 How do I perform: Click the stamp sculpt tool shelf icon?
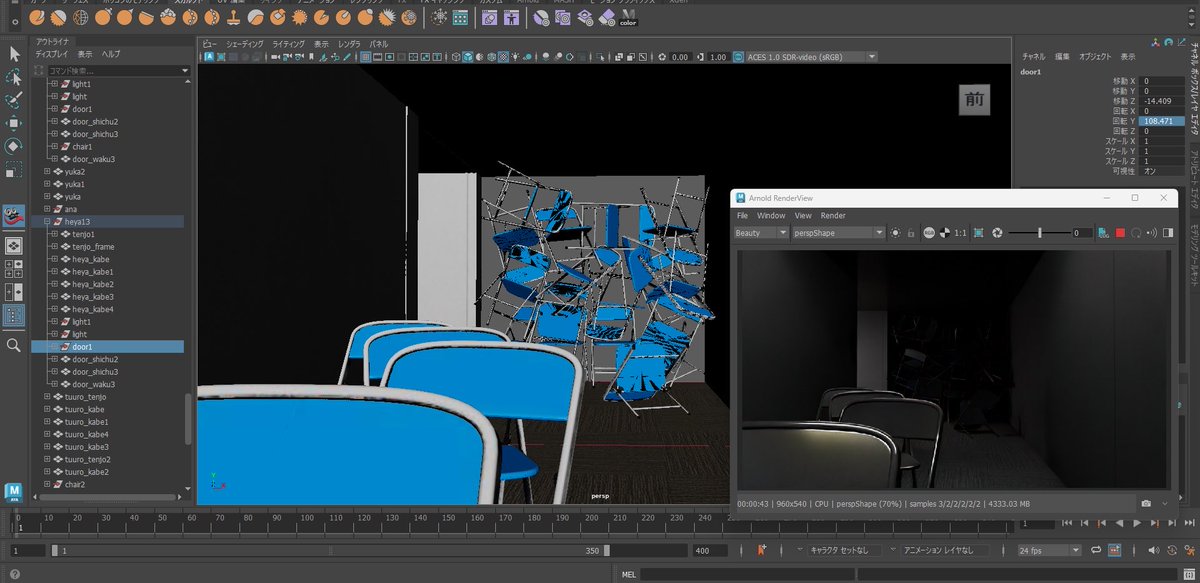(x=232, y=17)
